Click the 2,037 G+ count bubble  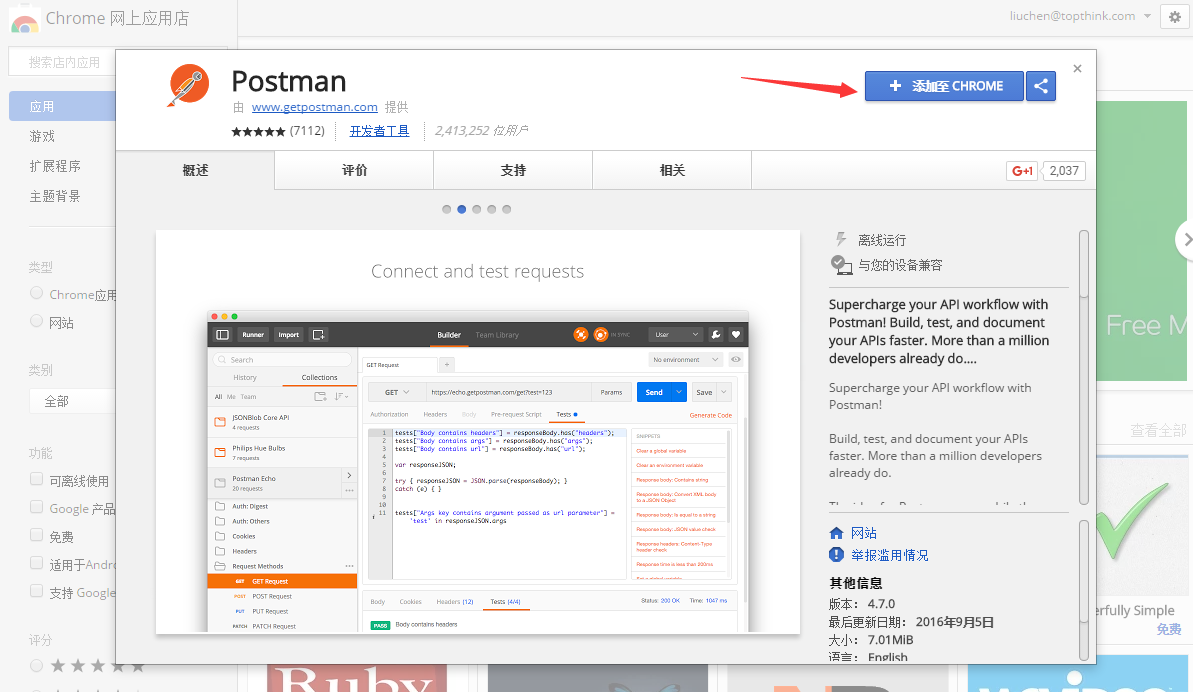pos(1064,170)
